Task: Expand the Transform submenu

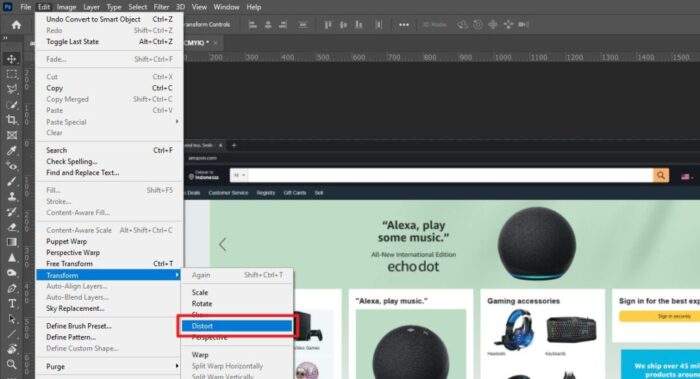Action: coord(109,275)
